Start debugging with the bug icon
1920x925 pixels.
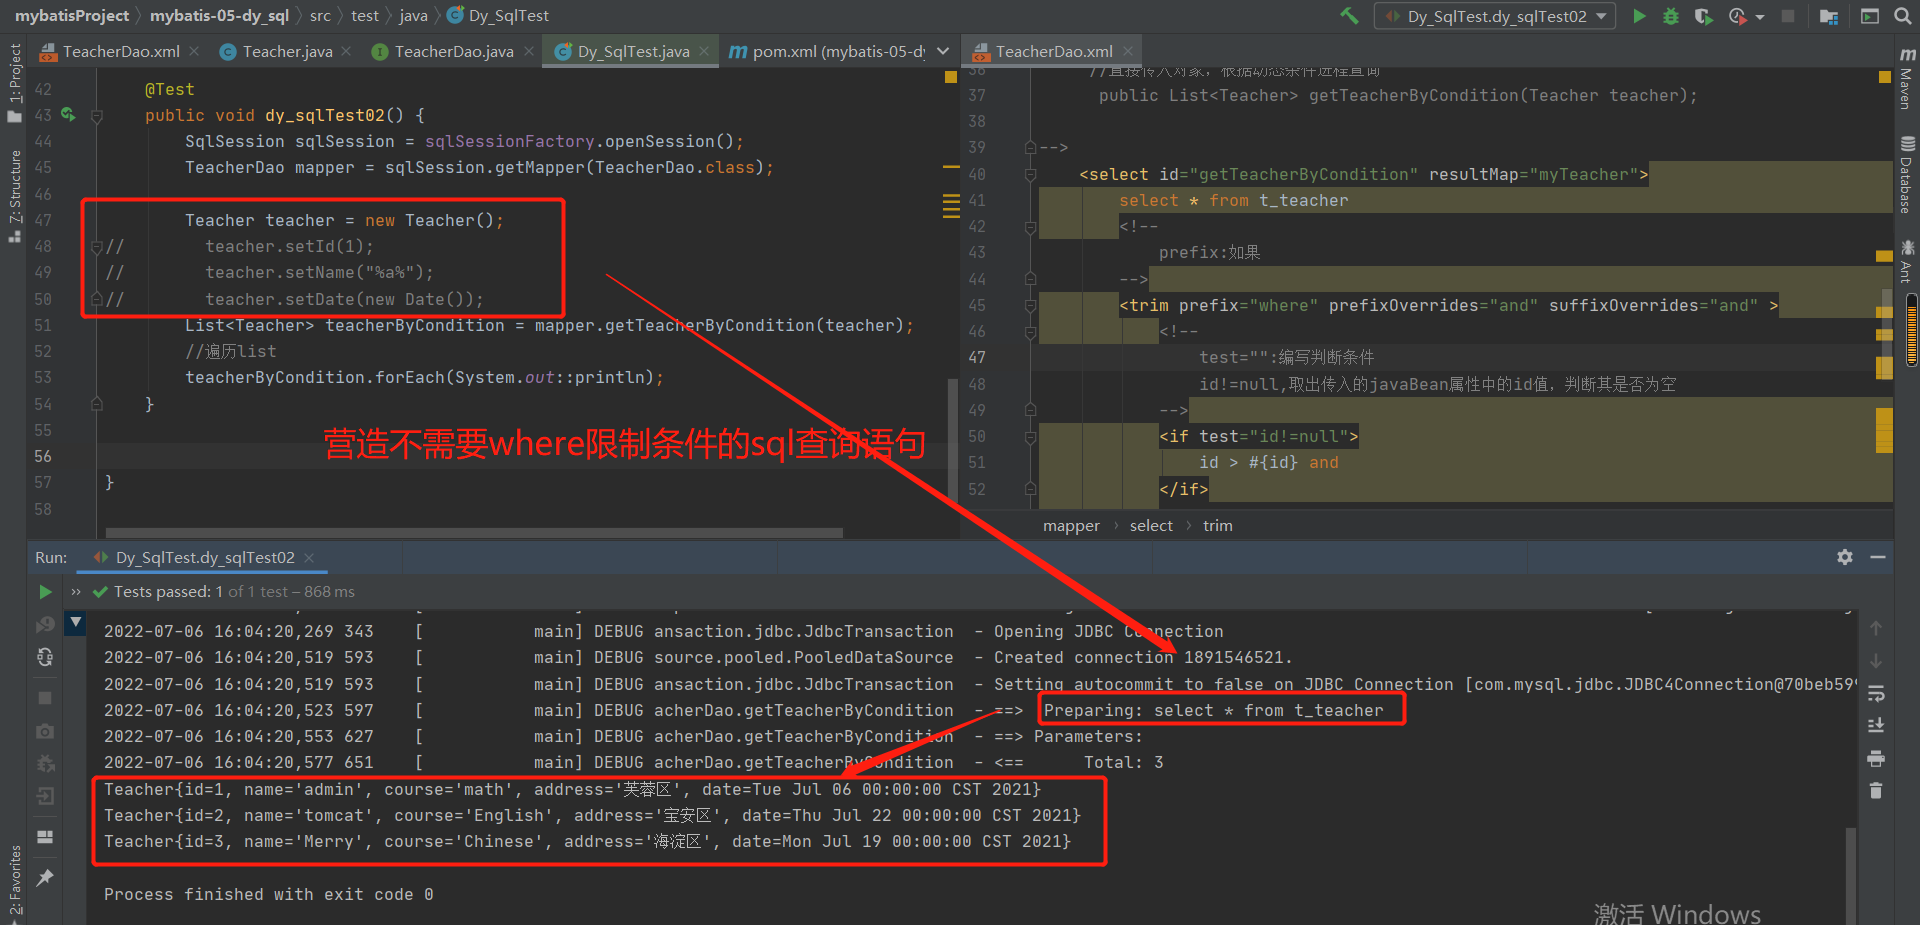pos(1671,16)
